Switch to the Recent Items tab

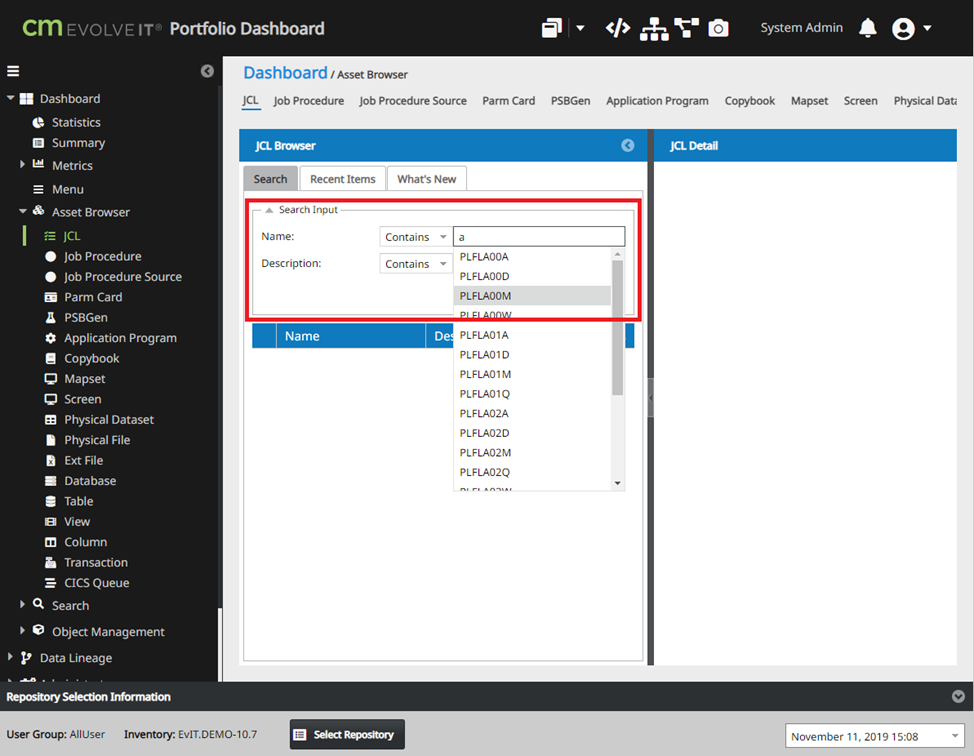coord(343,179)
